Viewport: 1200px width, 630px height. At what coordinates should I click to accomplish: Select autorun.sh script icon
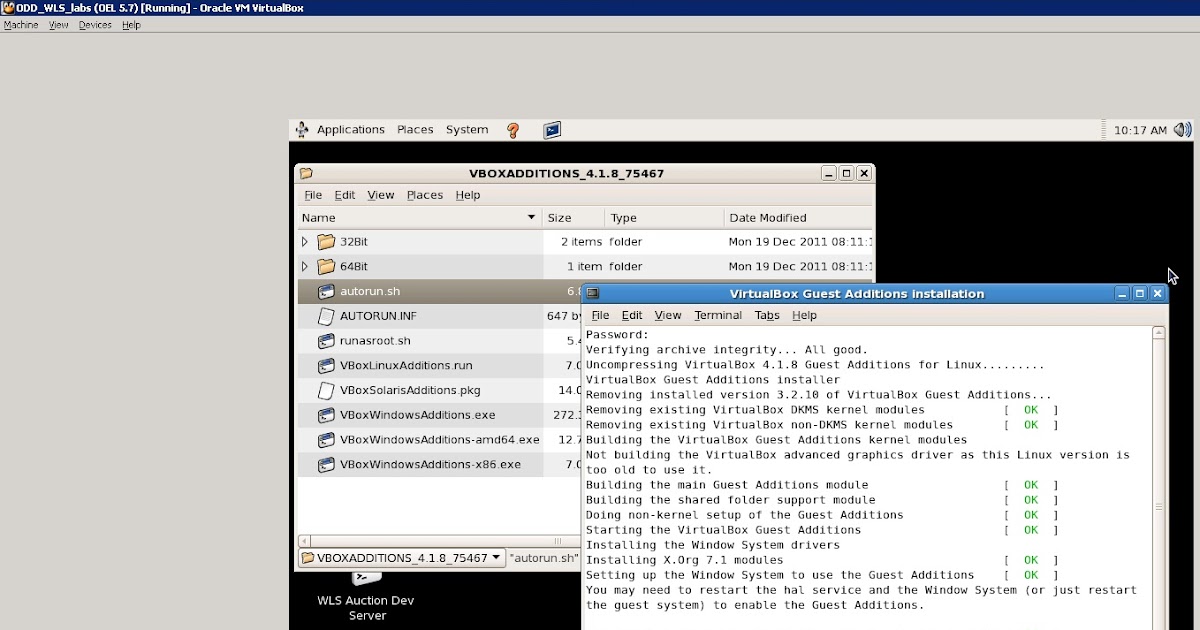[x=326, y=292]
